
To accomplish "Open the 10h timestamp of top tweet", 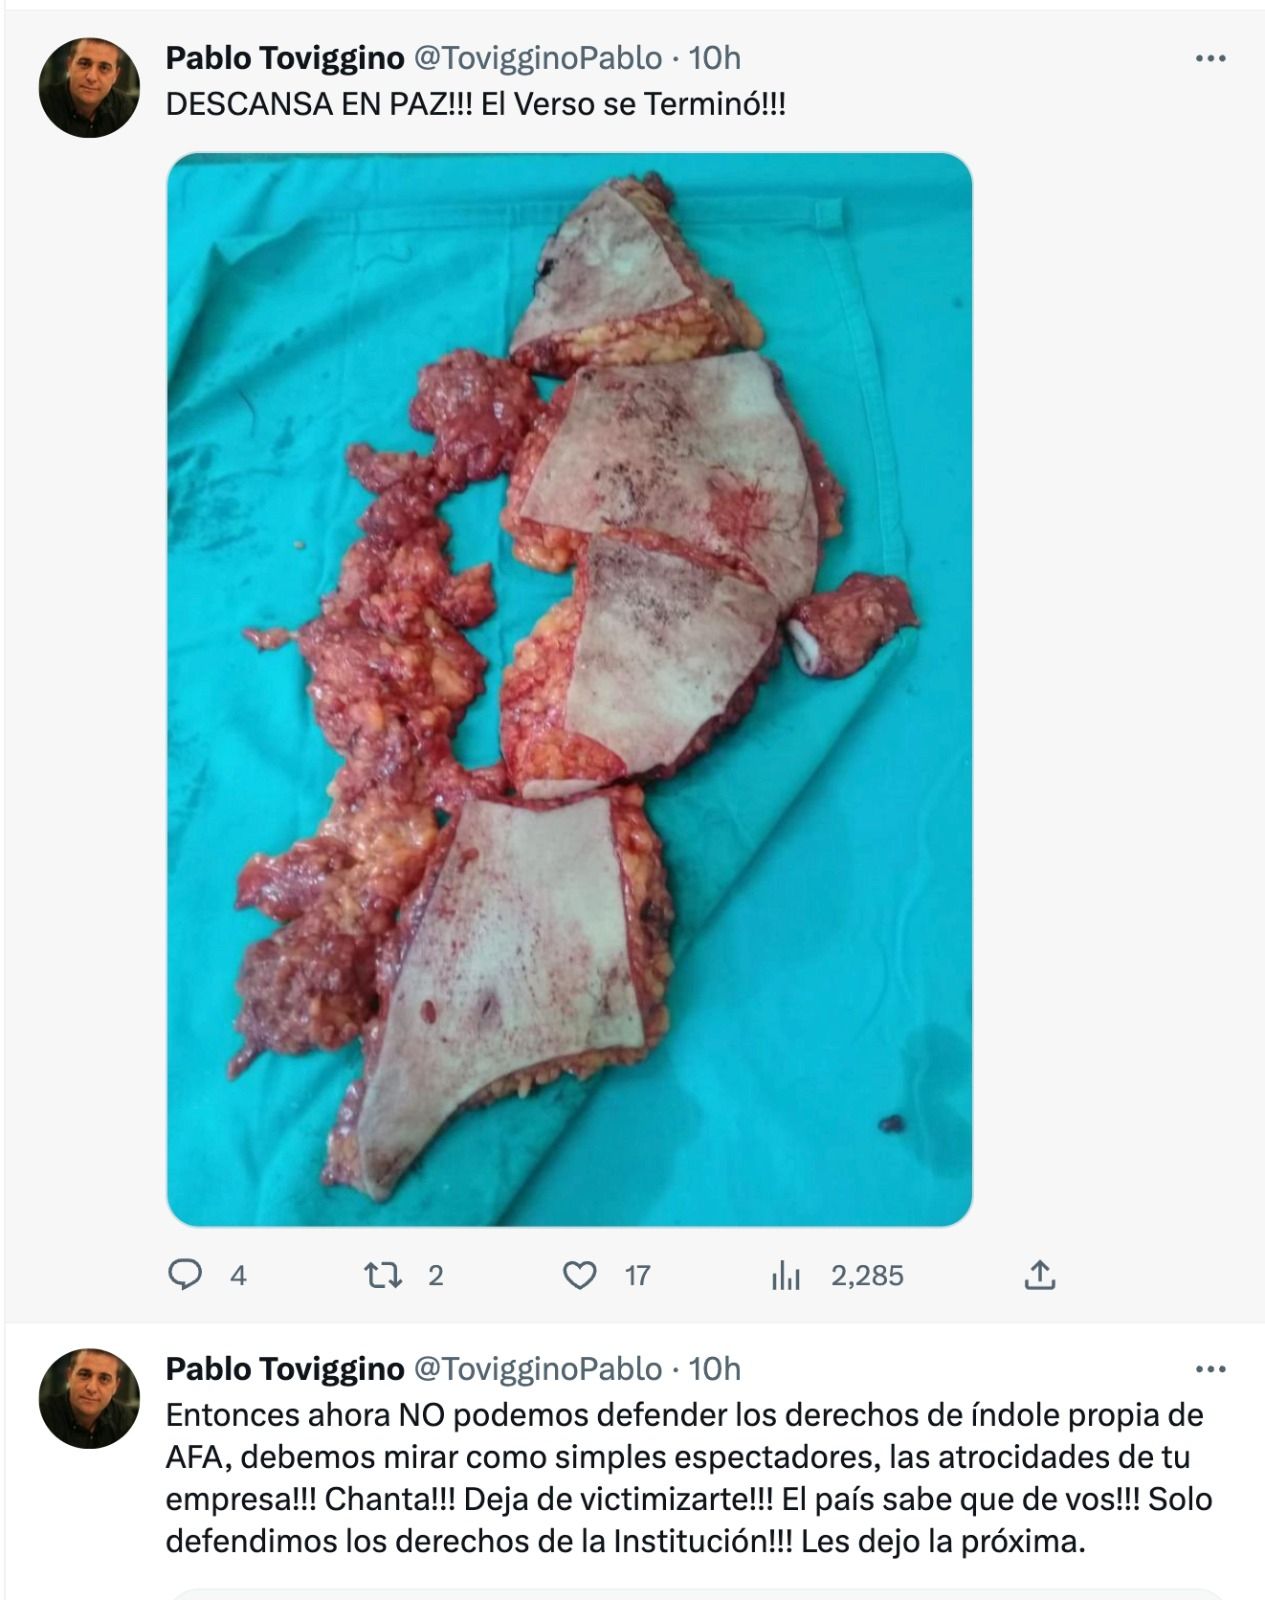I will pos(715,59).
